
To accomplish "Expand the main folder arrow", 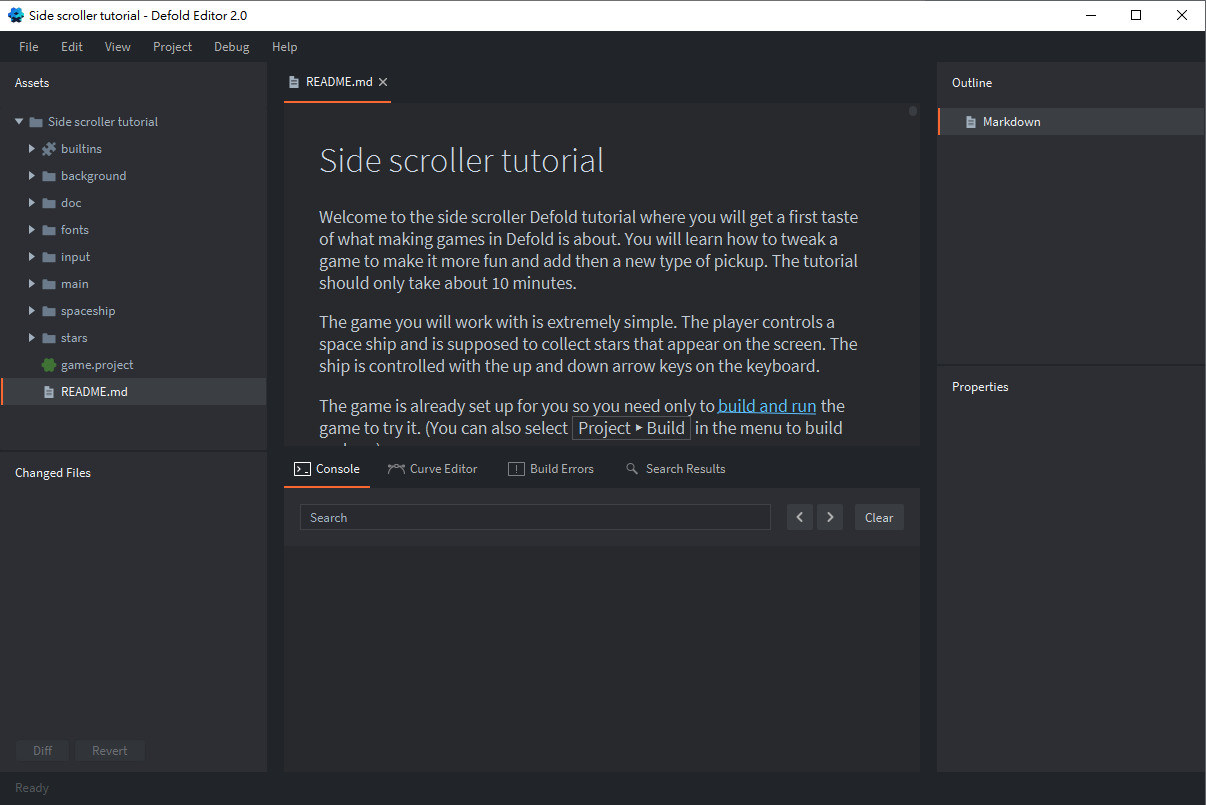I will tap(32, 284).
